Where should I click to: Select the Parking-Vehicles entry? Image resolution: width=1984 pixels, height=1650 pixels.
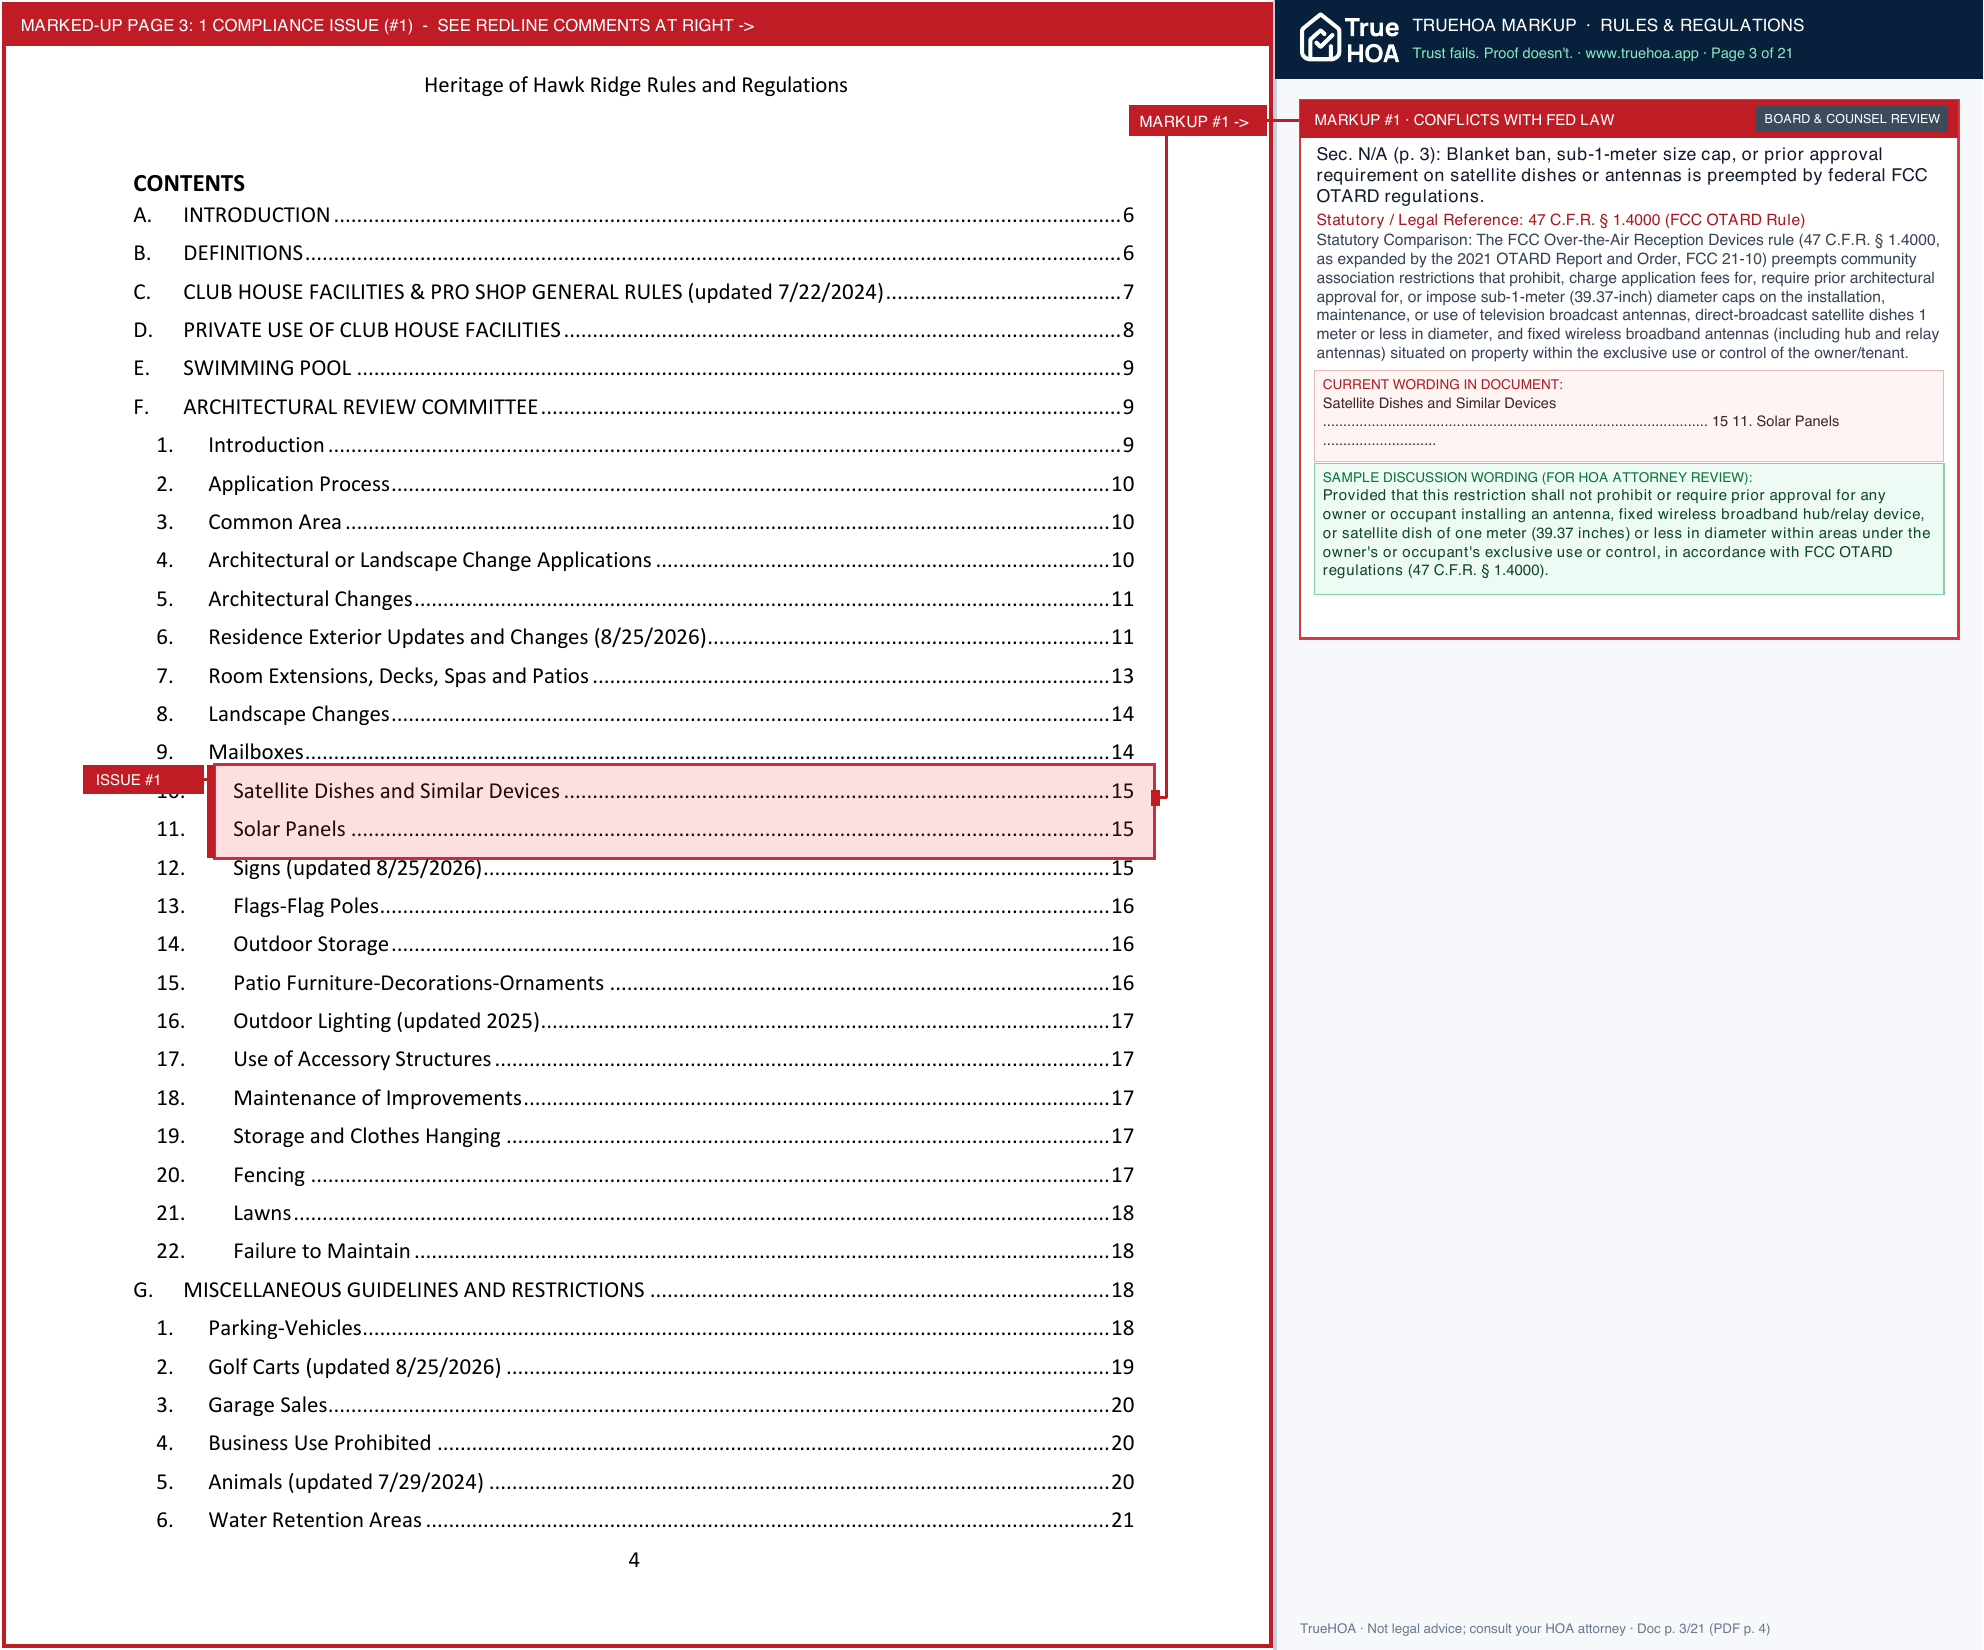[x=645, y=1328]
